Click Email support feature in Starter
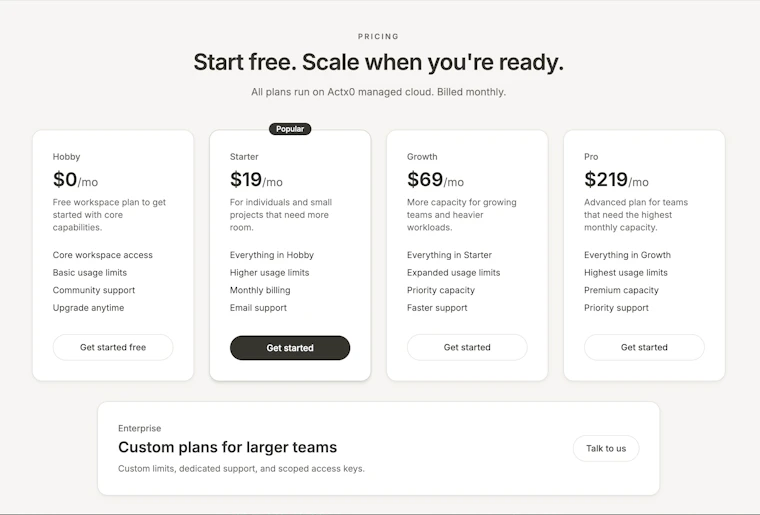The width and height of the screenshot is (760, 515). (x=258, y=308)
